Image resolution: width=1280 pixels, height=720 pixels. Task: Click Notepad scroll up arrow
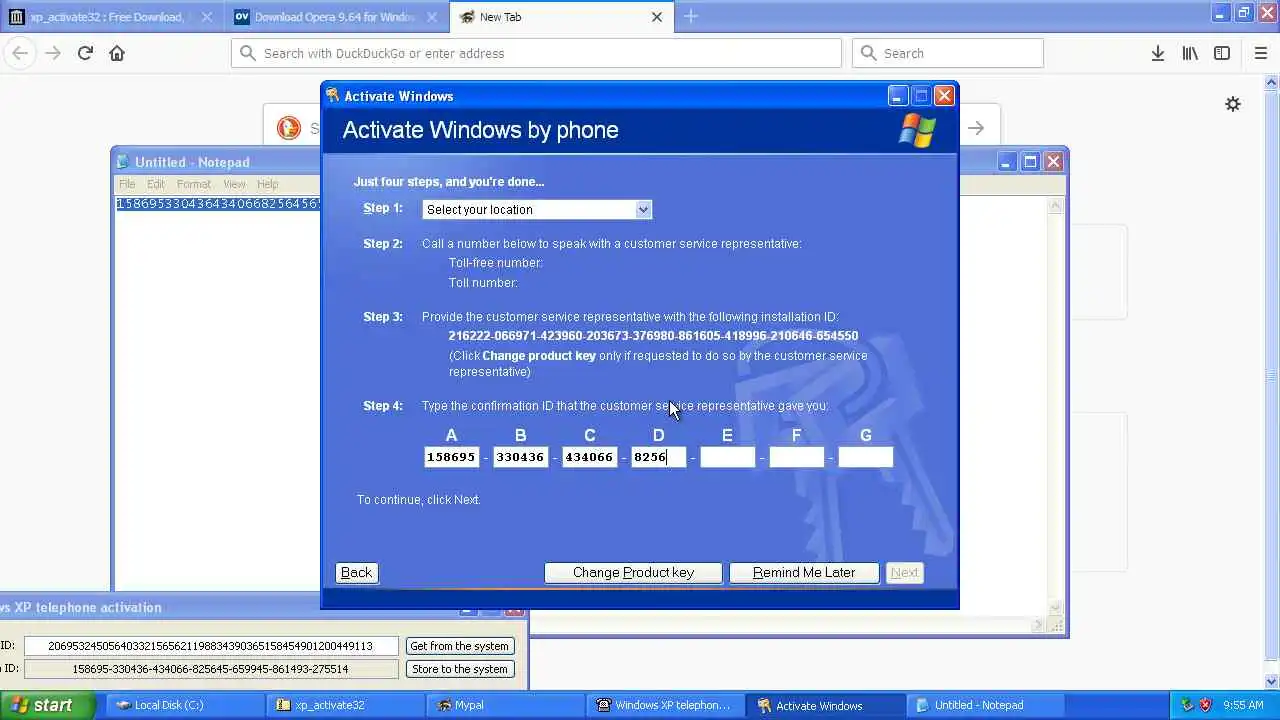[x=1055, y=206]
